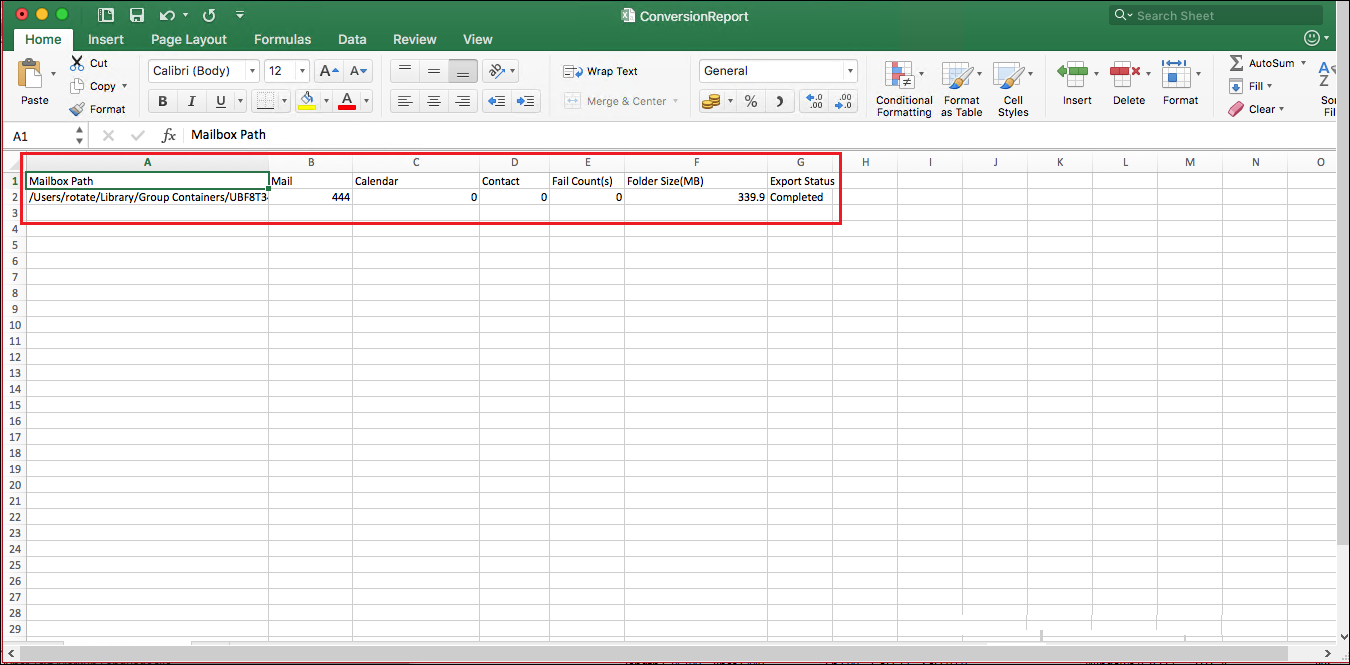The image size is (1350, 665).
Task: Increase decimal places
Action: click(x=815, y=101)
